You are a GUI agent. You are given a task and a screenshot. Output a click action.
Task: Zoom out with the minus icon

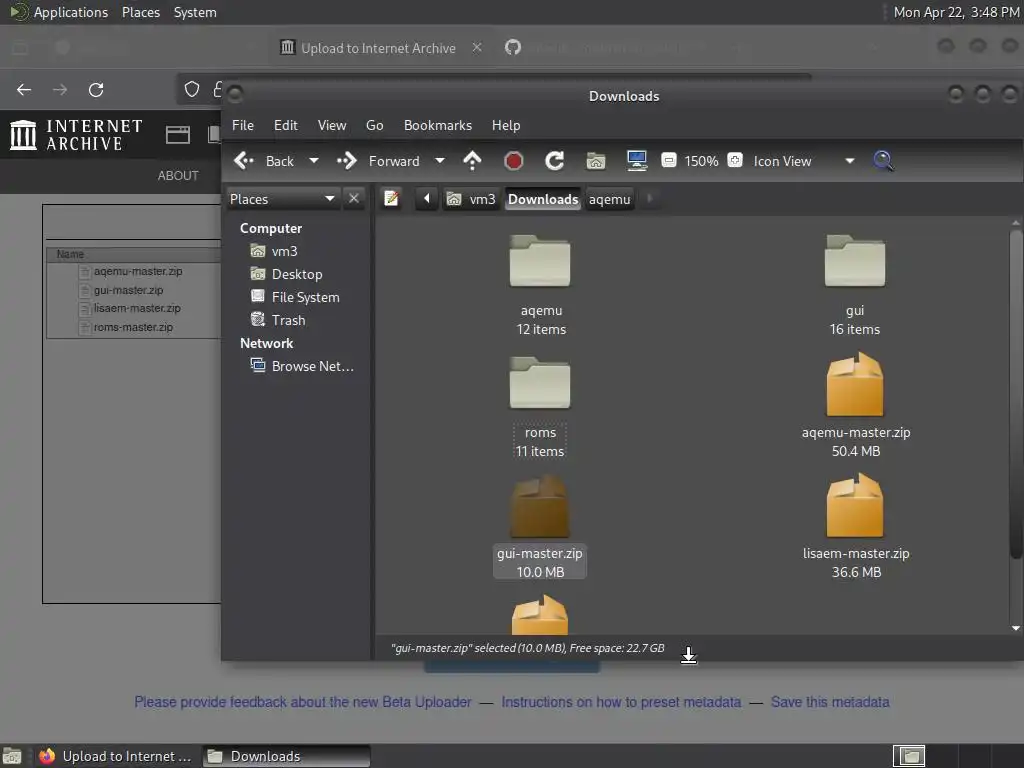(668, 160)
